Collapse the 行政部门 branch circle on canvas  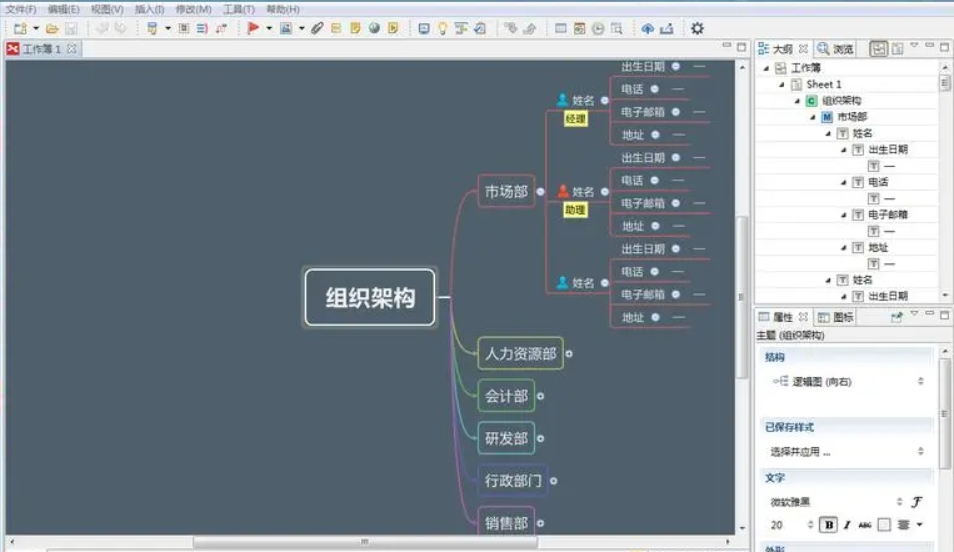click(553, 481)
